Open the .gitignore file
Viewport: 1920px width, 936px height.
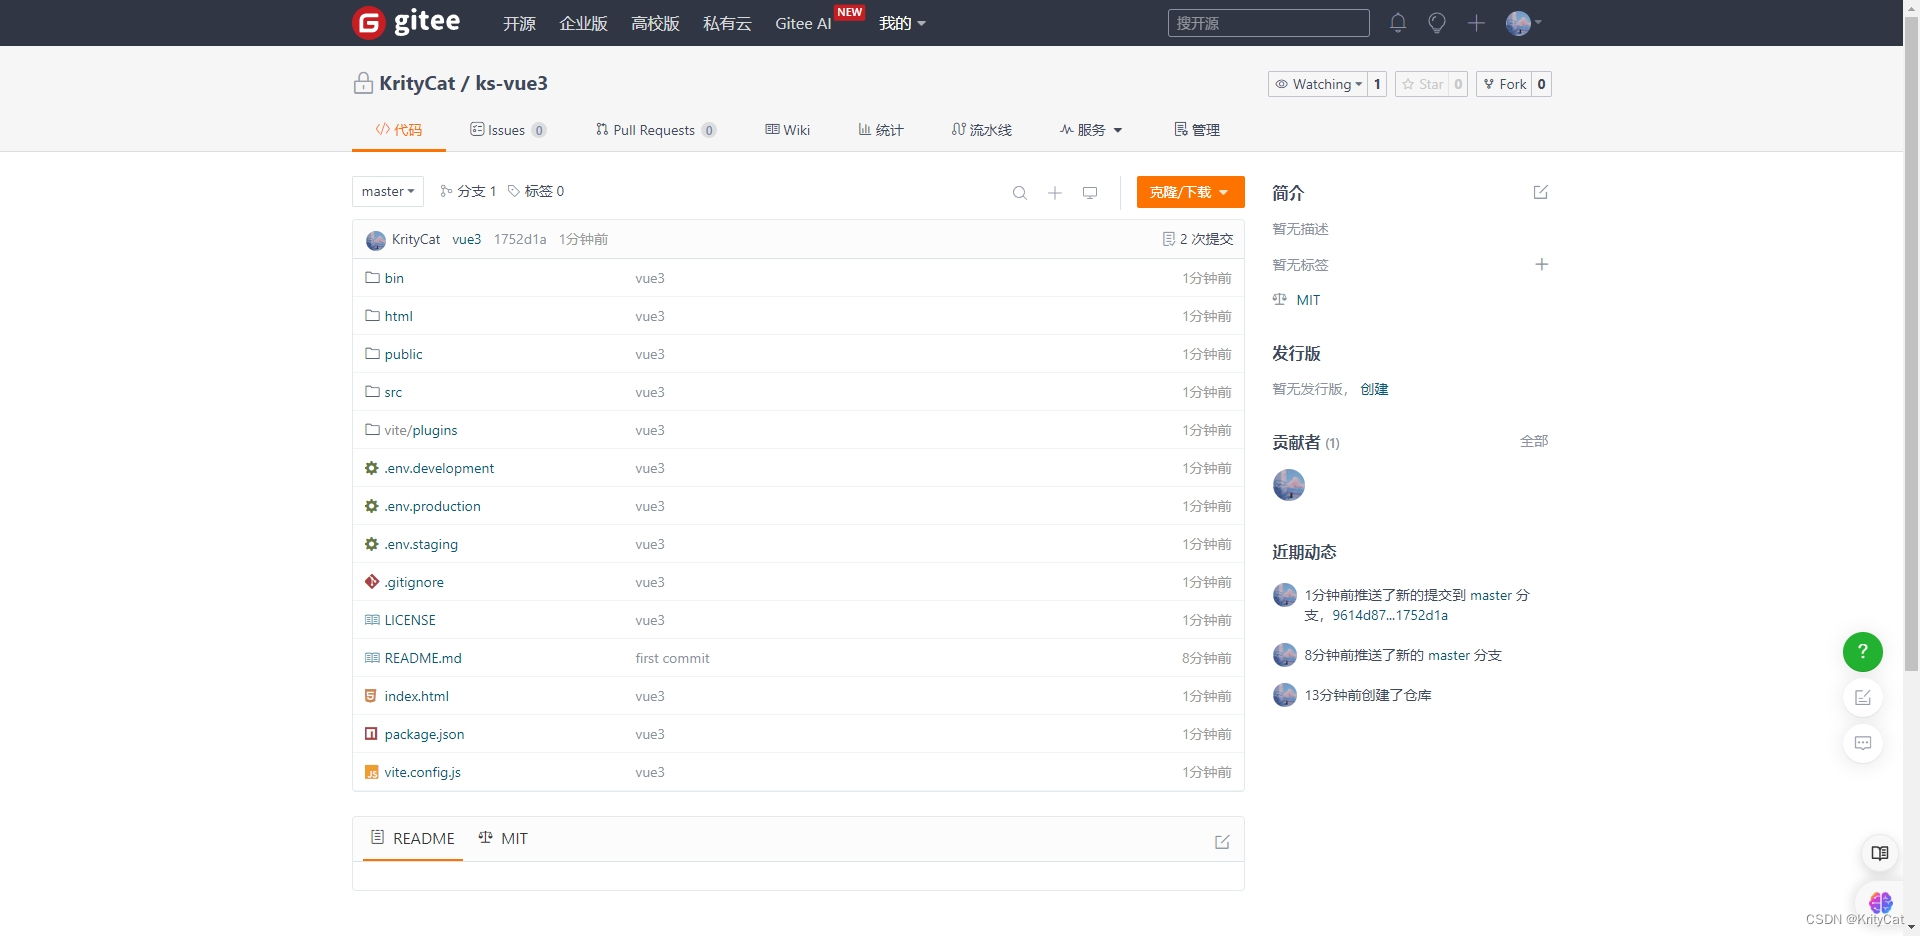tap(414, 582)
